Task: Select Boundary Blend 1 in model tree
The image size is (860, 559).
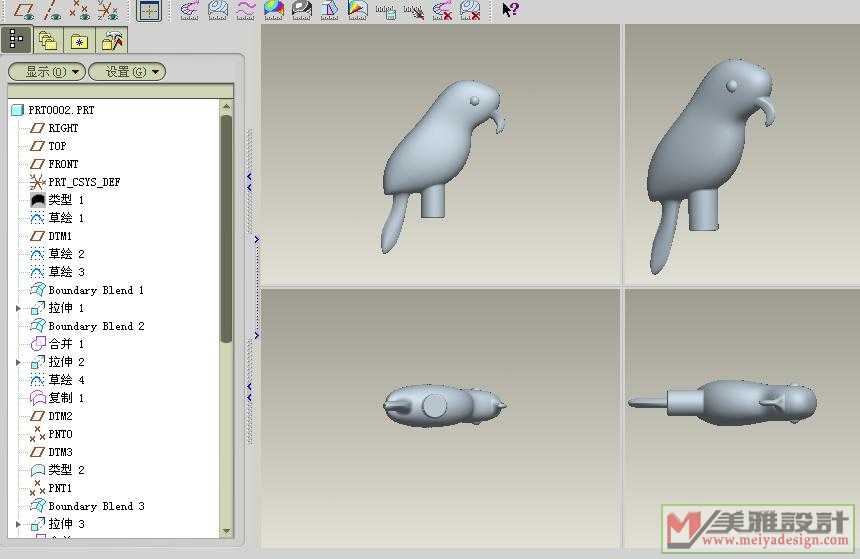Action: pyautogui.click(x=96, y=290)
